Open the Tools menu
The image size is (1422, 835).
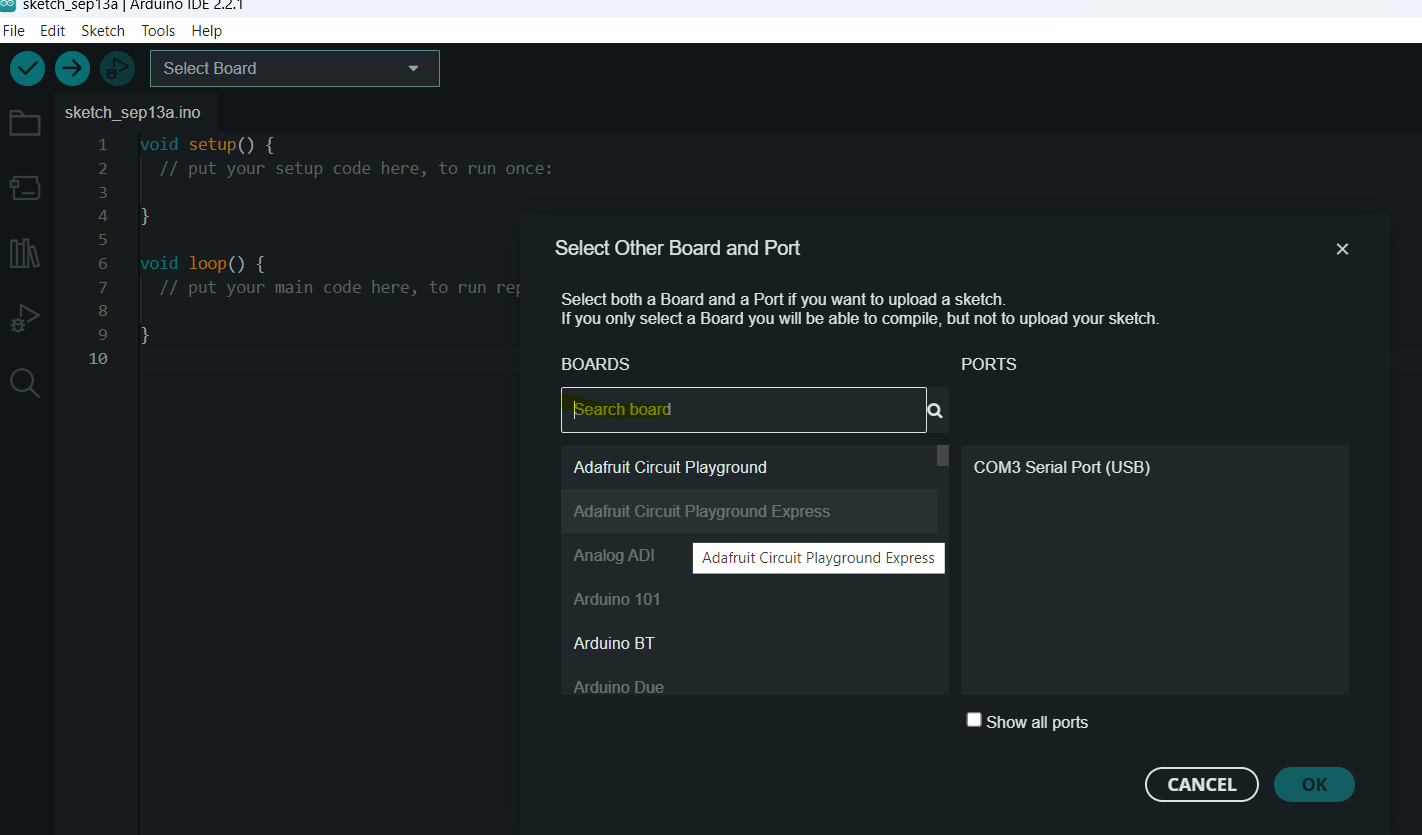point(158,31)
